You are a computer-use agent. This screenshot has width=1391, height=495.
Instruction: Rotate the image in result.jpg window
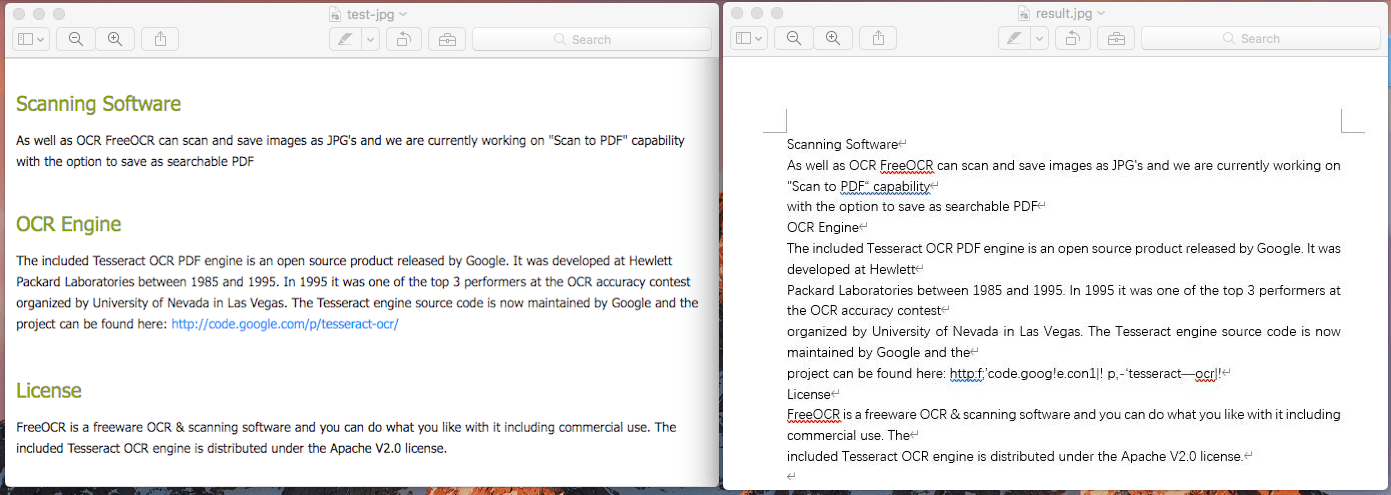point(1072,38)
